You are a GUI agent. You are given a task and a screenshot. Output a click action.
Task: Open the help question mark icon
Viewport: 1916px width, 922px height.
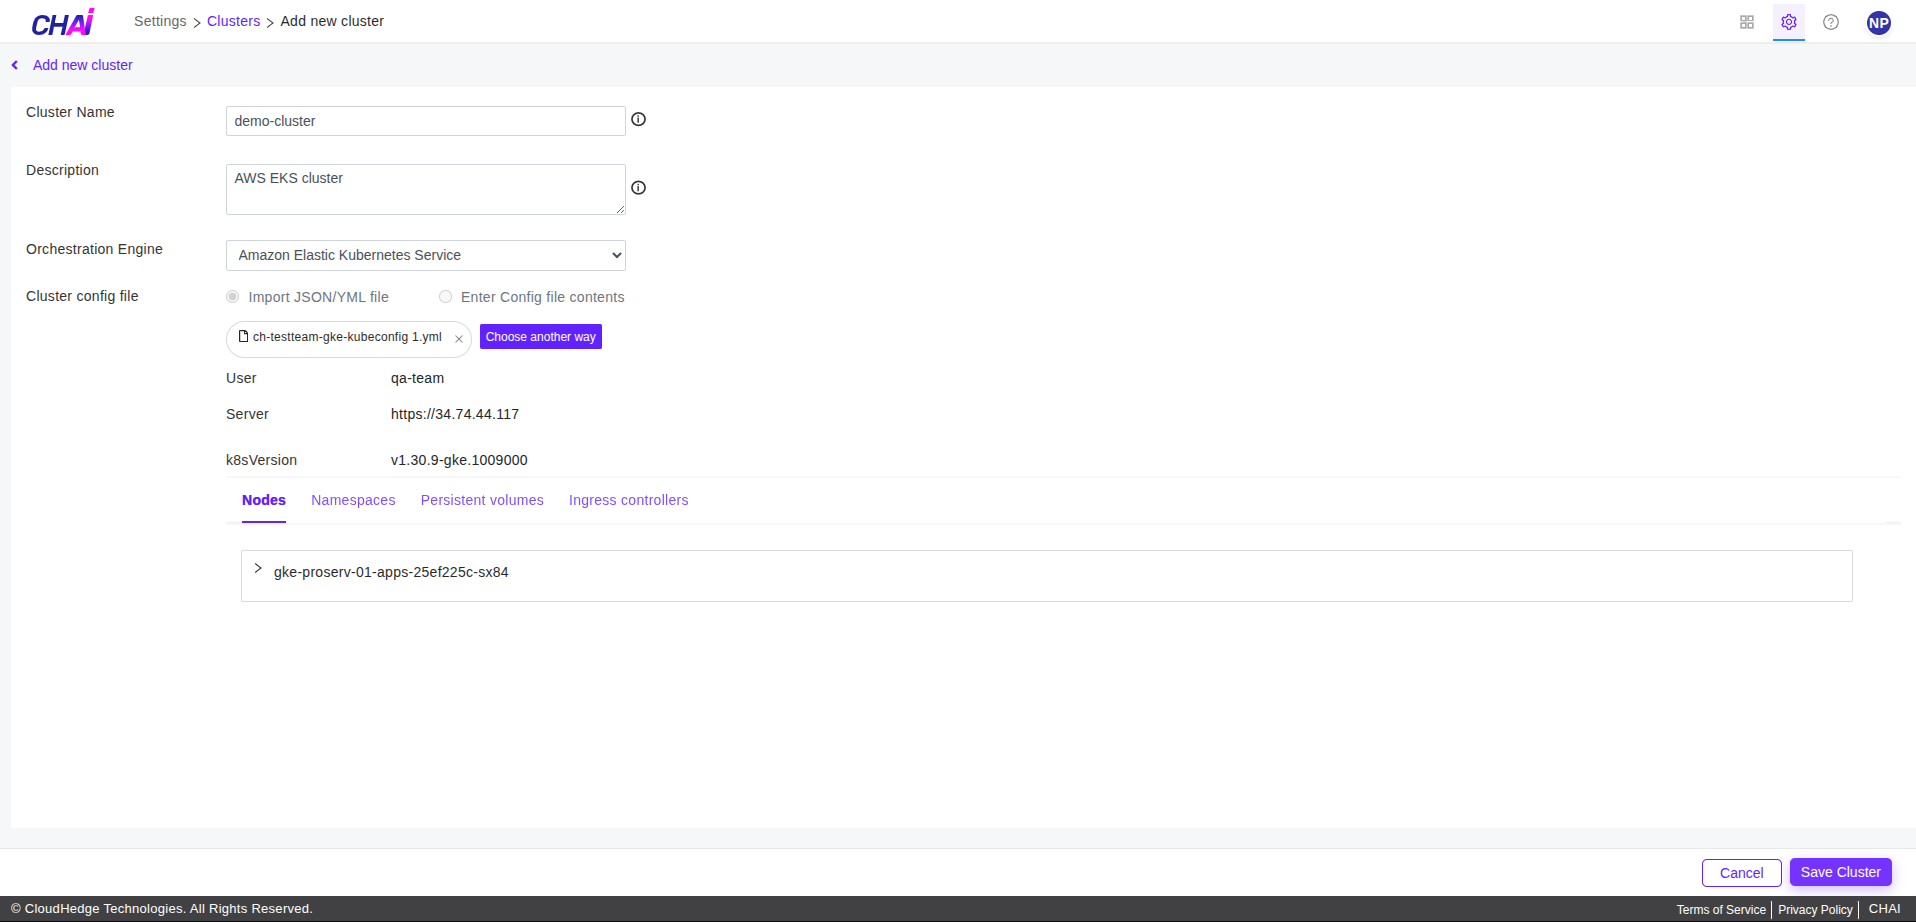point(1830,22)
